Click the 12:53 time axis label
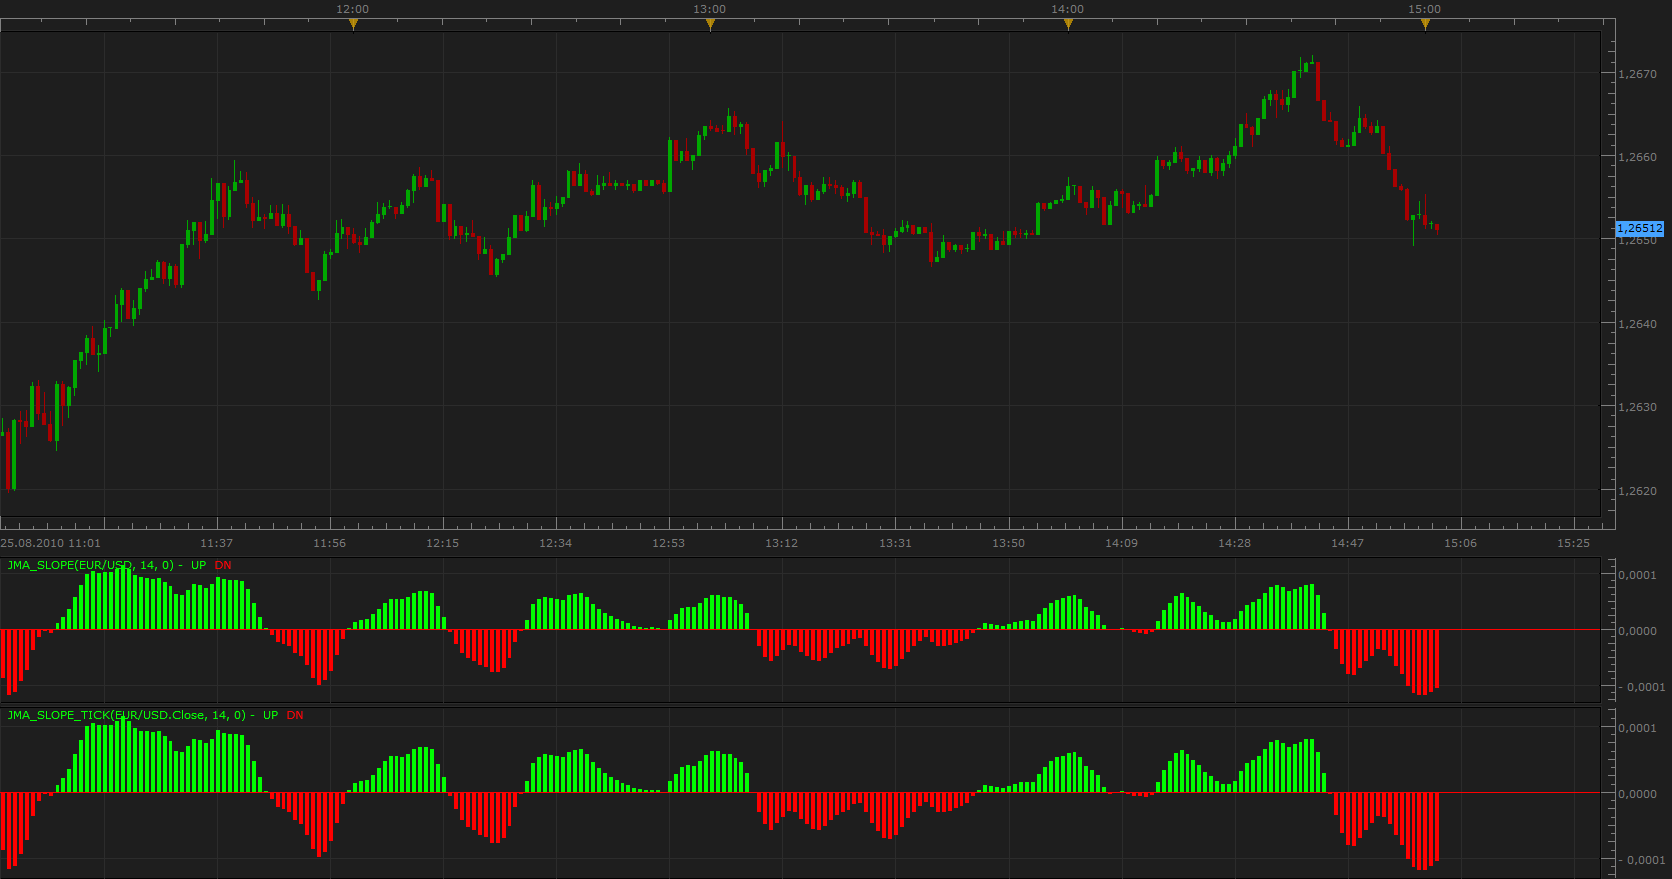This screenshot has width=1672, height=879. tap(668, 543)
